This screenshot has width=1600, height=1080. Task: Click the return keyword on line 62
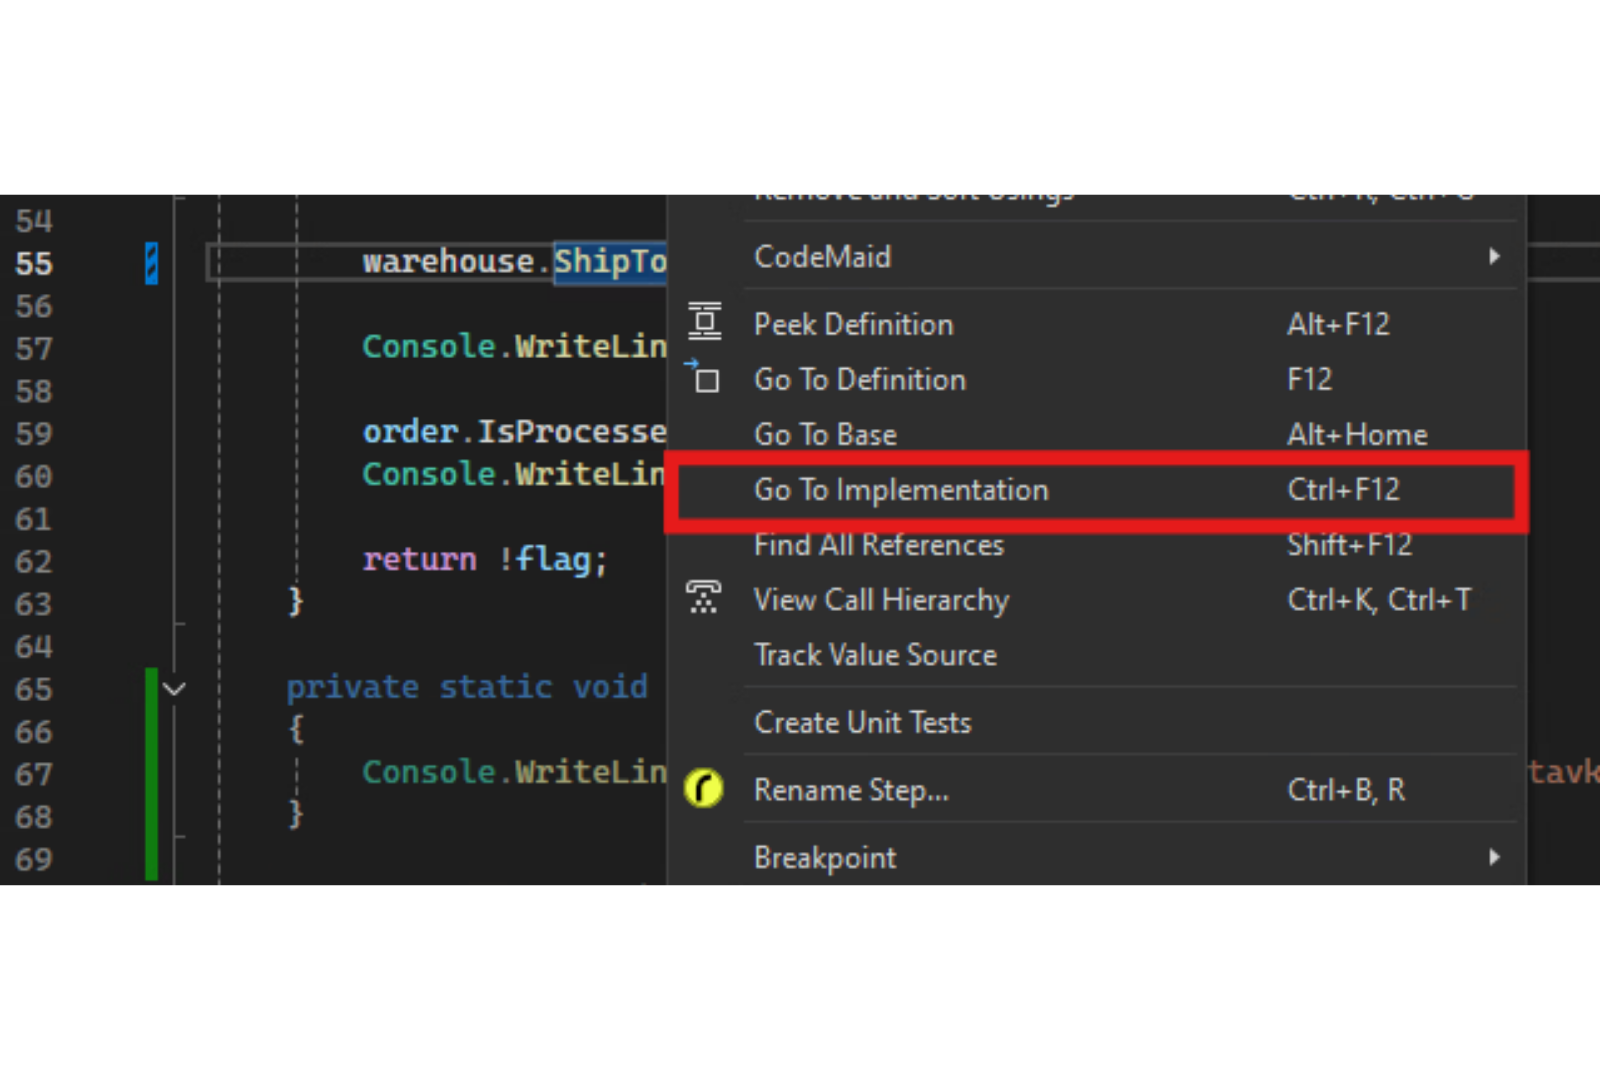pyautogui.click(x=419, y=559)
